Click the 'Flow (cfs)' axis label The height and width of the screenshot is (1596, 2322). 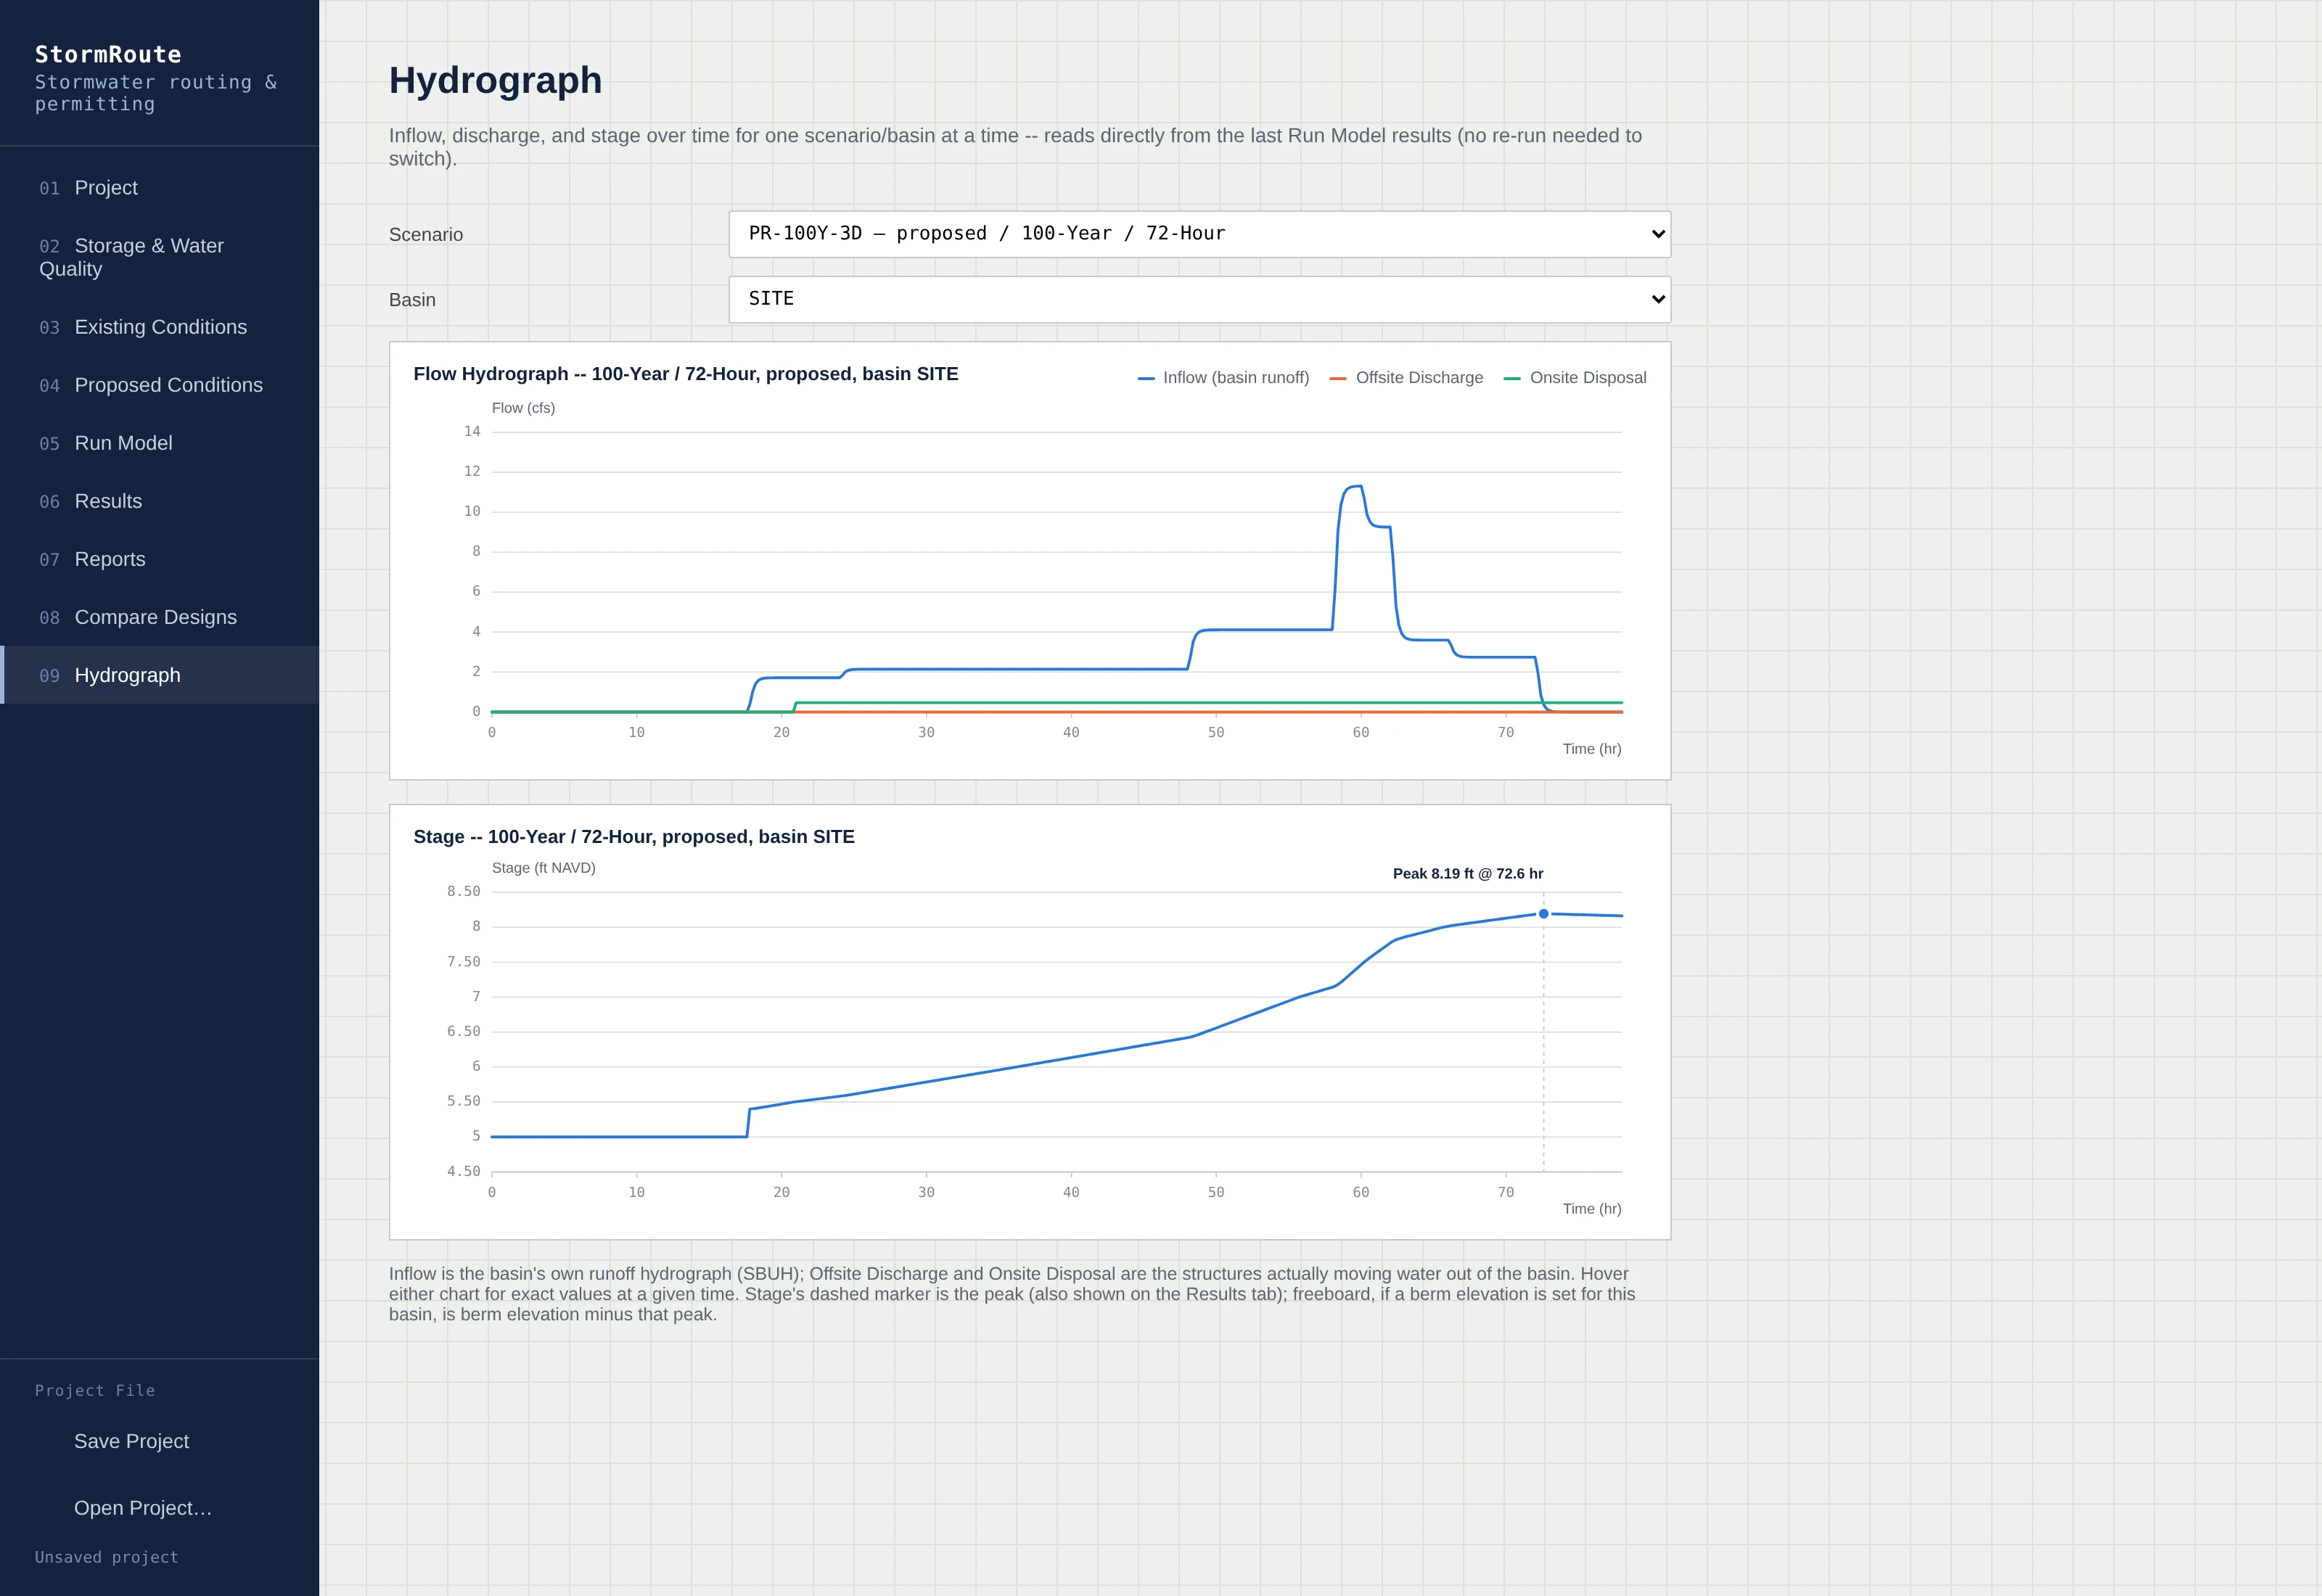[523, 408]
